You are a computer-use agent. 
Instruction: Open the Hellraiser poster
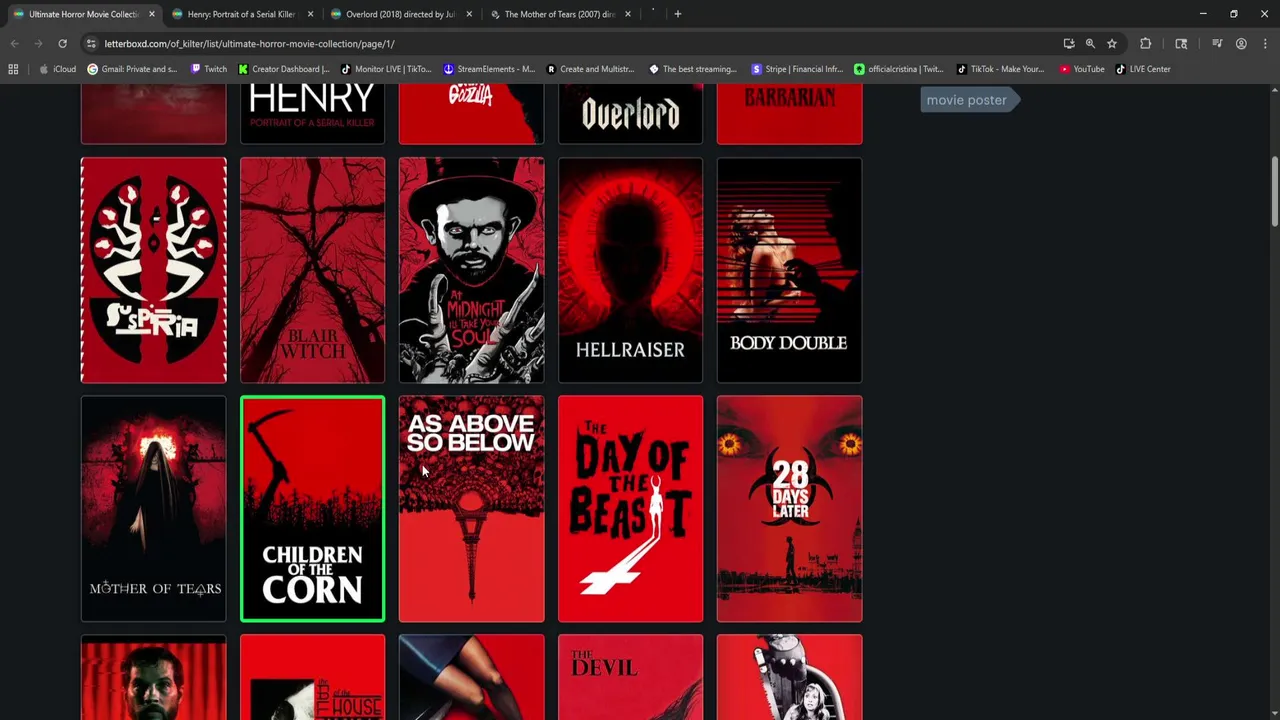point(630,270)
